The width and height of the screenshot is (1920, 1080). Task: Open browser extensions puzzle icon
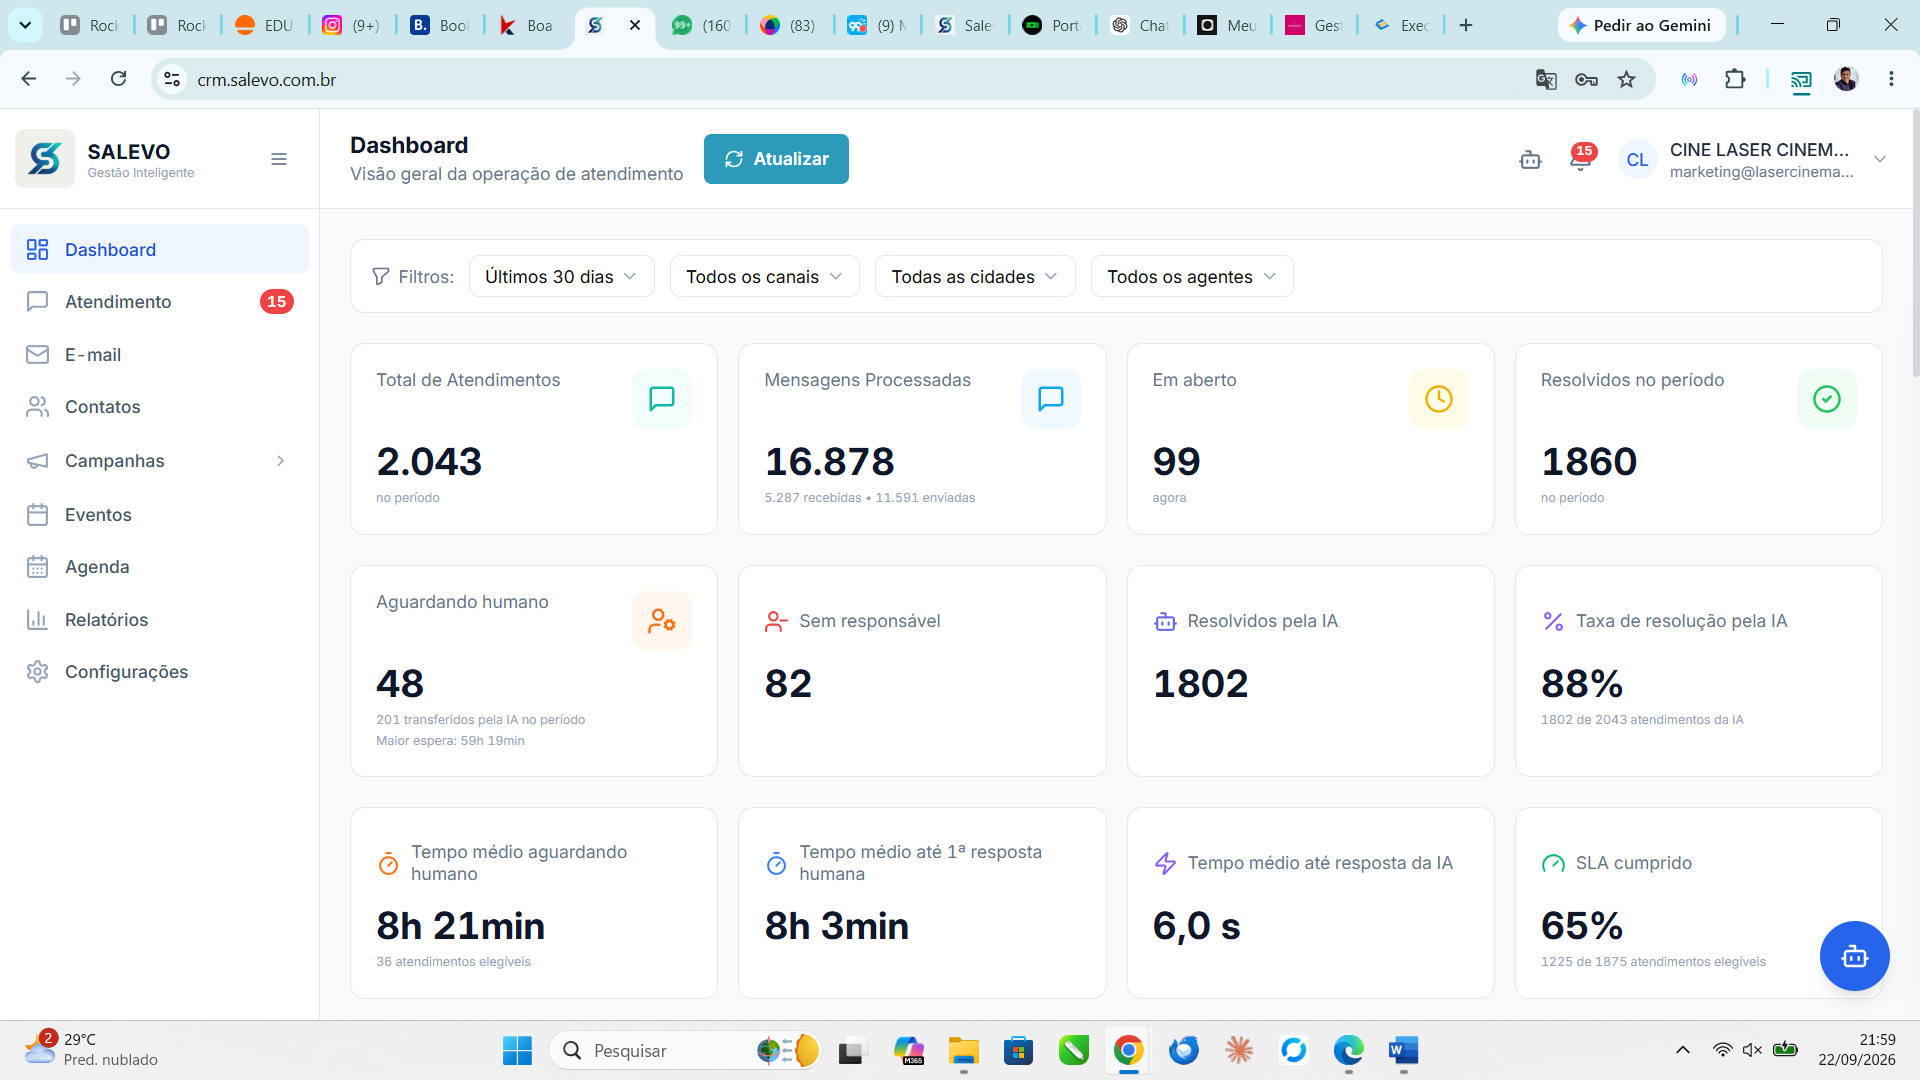[1735, 79]
